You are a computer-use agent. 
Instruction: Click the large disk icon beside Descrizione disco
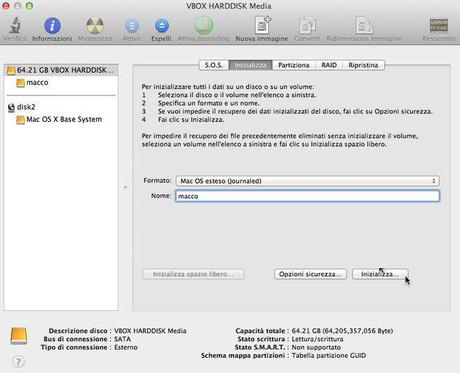[x=19, y=335]
